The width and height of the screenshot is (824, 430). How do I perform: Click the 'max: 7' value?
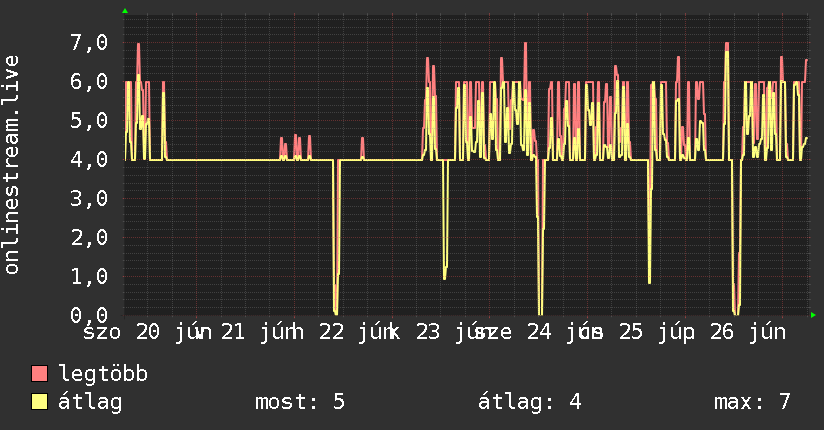click(752, 402)
